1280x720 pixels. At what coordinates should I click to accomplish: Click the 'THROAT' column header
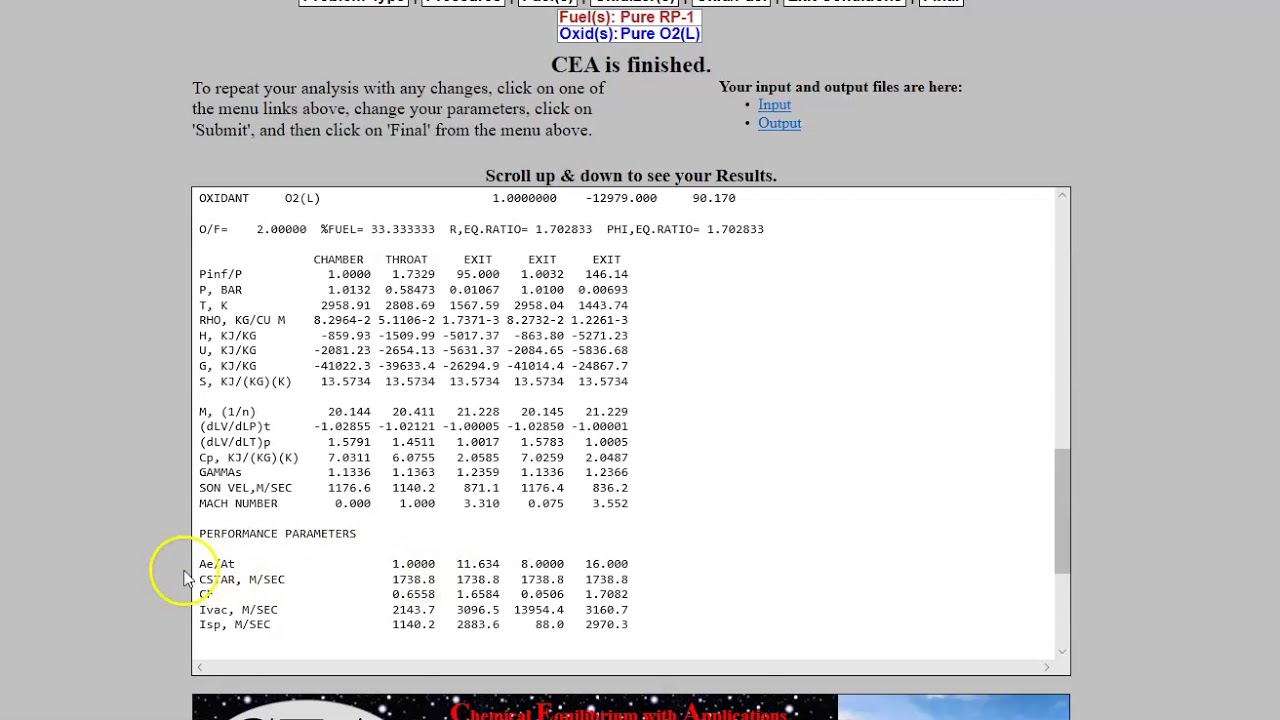coord(406,259)
